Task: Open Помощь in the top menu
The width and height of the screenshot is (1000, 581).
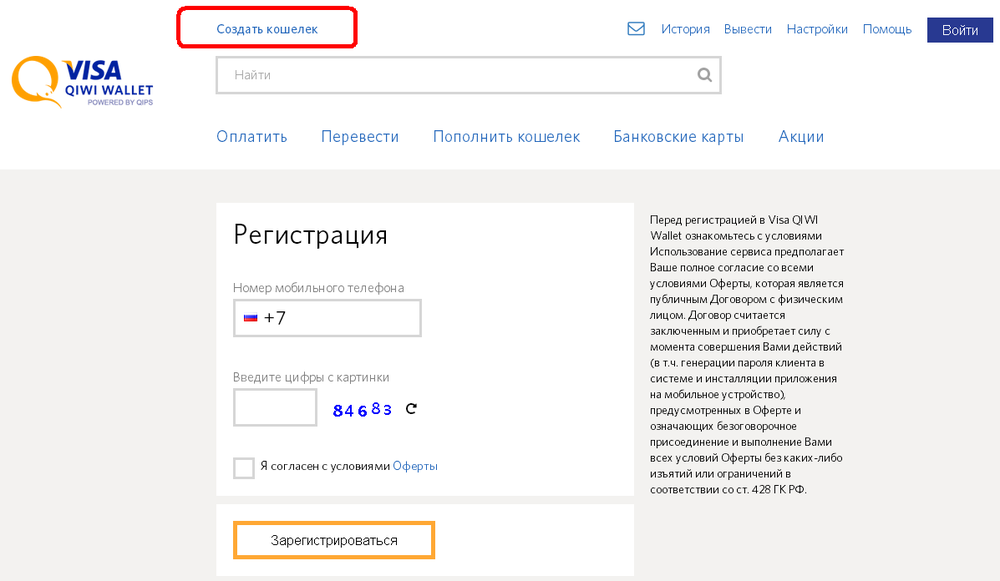Action: point(887,29)
